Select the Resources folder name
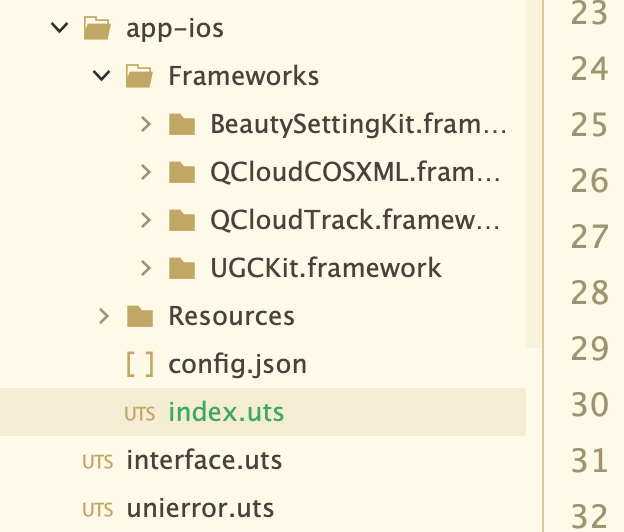 coord(231,316)
